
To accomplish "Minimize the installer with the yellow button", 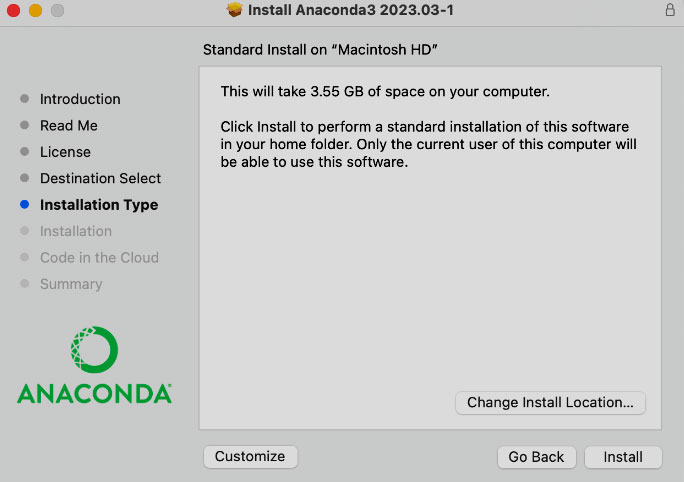I will (35, 10).
